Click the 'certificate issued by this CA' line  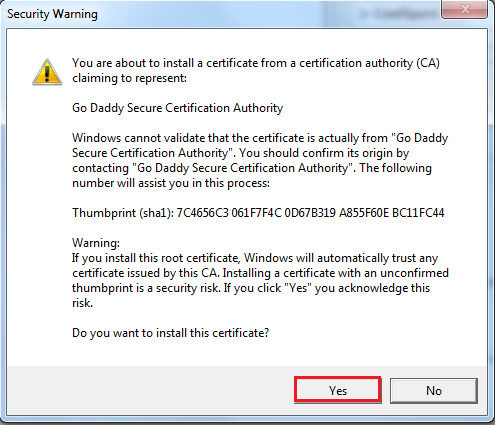pyautogui.click(x=260, y=273)
